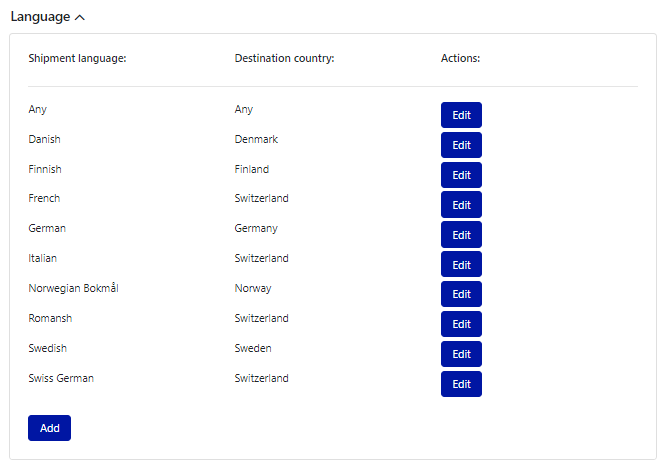Select the Swiss German language text
The width and height of the screenshot is (667, 470).
click(61, 378)
